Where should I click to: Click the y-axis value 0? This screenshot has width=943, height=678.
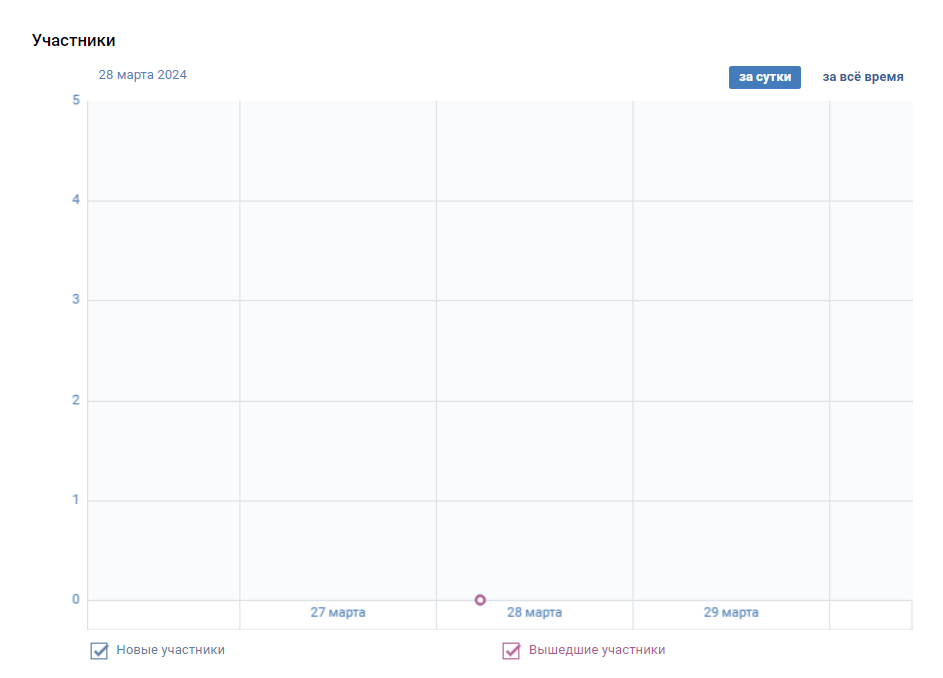click(76, 599)
